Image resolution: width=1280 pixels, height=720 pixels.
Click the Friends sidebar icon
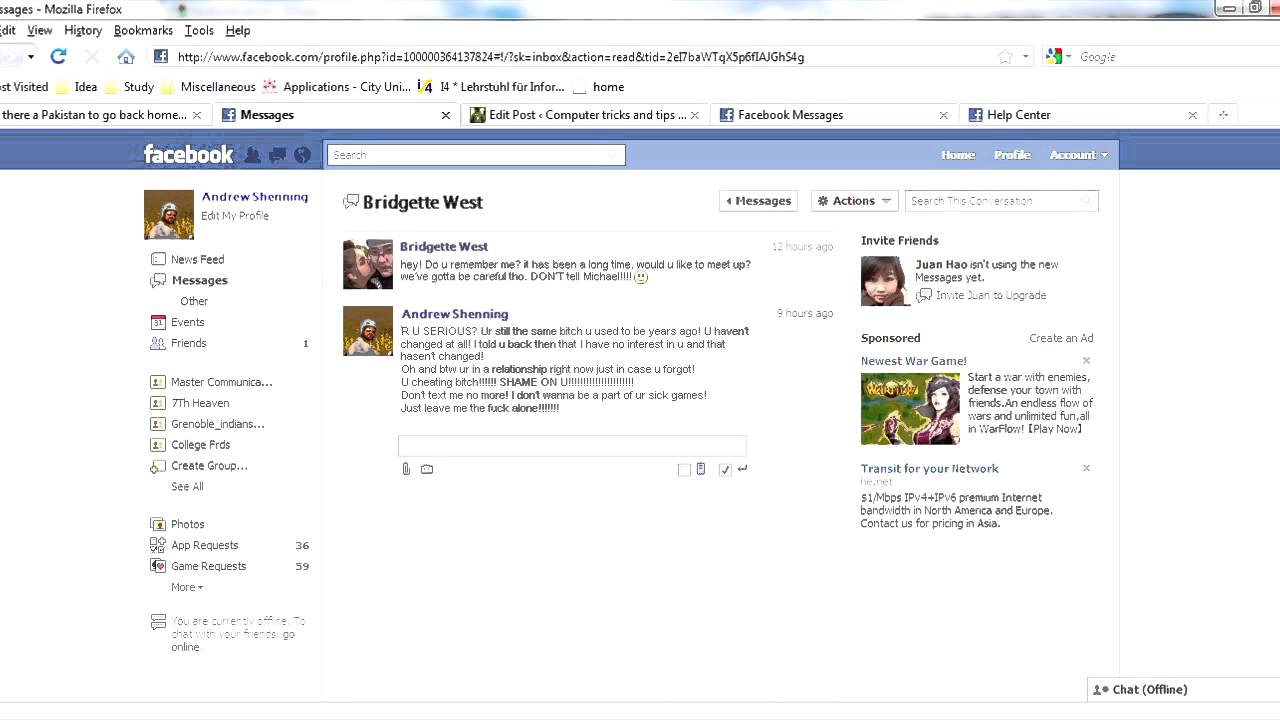(x=158, y=343)
